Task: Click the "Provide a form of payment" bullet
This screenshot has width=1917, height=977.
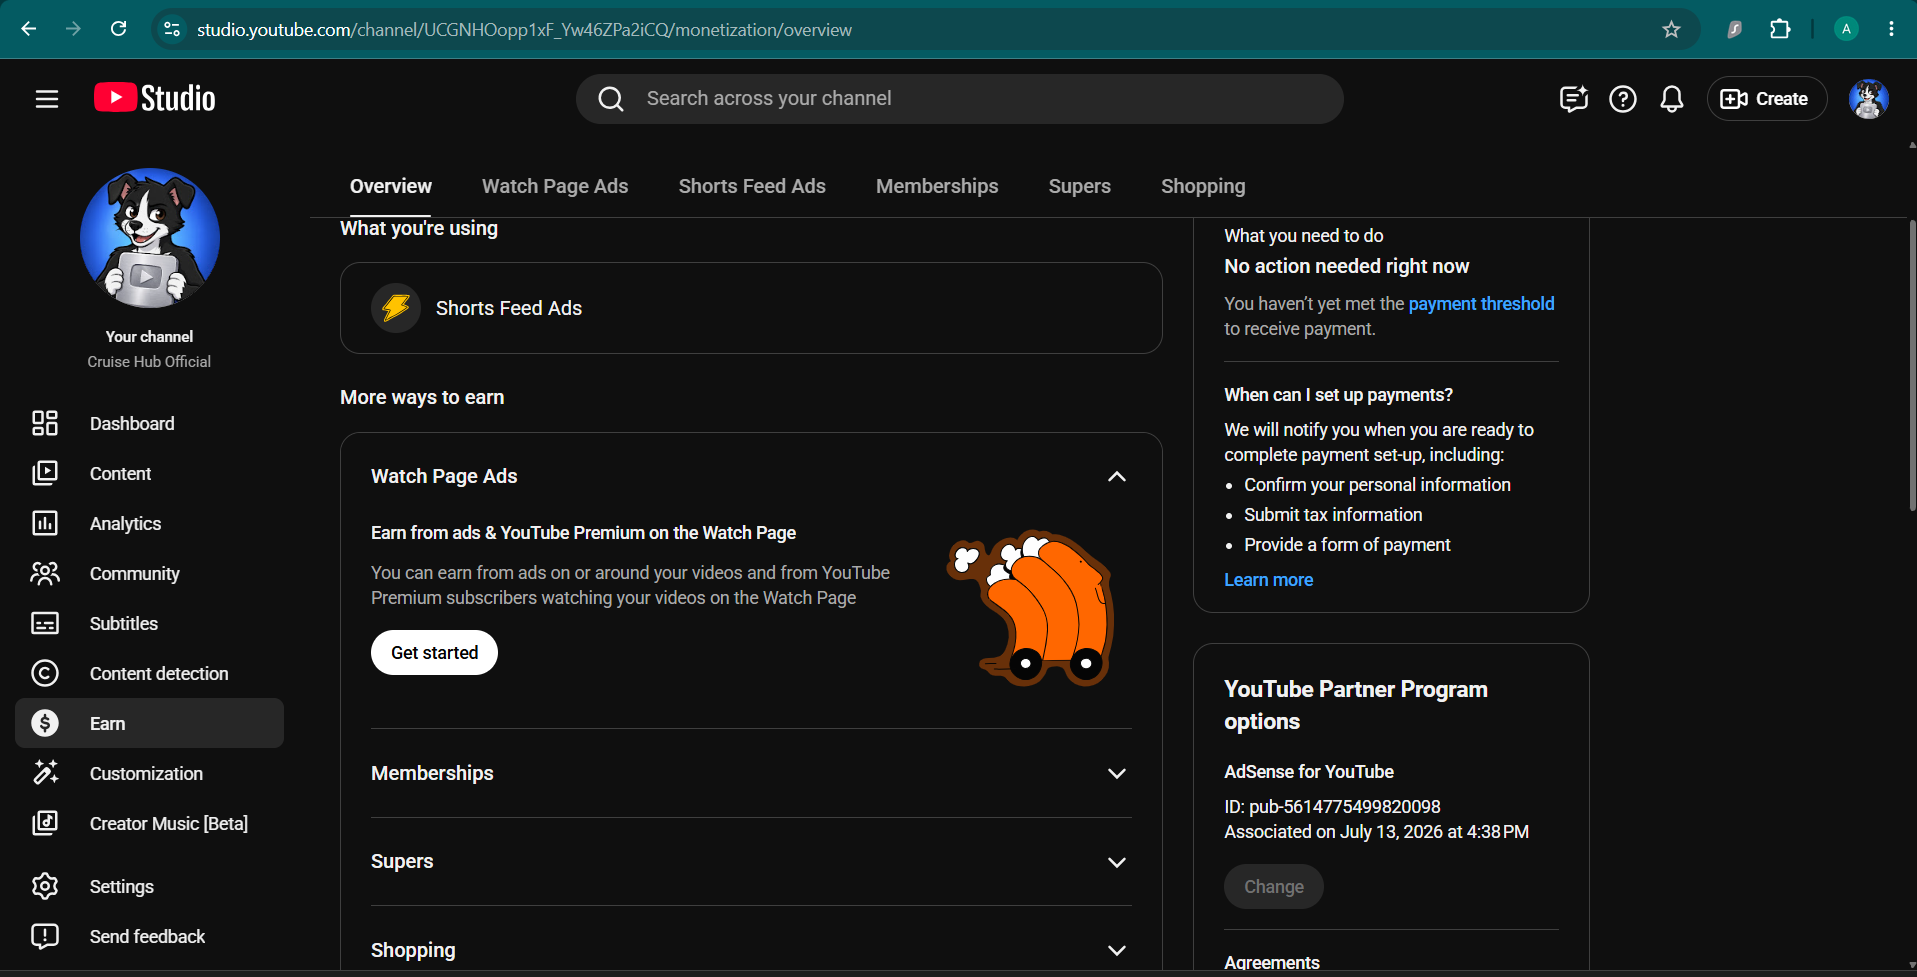Action: 1347,545
